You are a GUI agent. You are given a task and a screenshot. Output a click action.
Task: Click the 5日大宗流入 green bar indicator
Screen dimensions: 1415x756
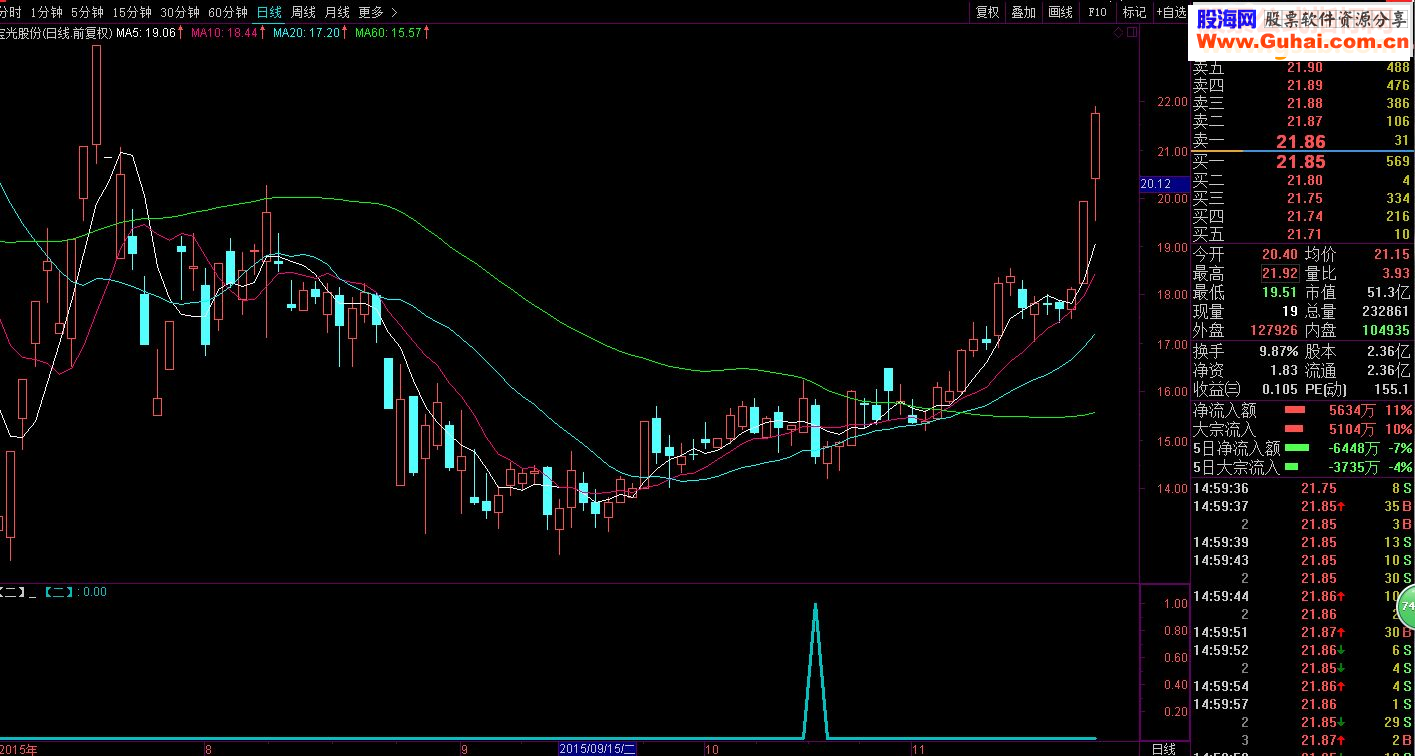(x=1291, y=467)
